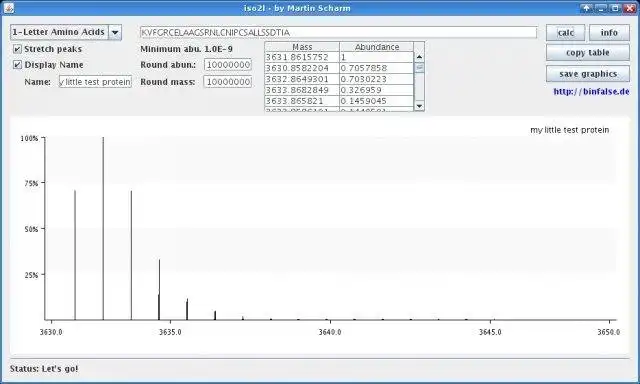This screenshot has height=384, width=640.
Task: Select abundance cell 0.1459045
Action: click(377, 101)
